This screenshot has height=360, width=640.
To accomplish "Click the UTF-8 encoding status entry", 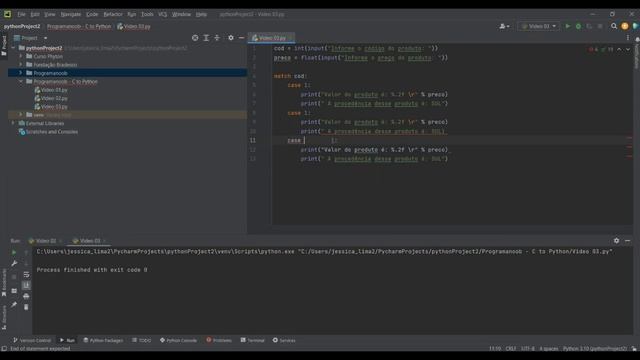I will [x=528, y=349].
